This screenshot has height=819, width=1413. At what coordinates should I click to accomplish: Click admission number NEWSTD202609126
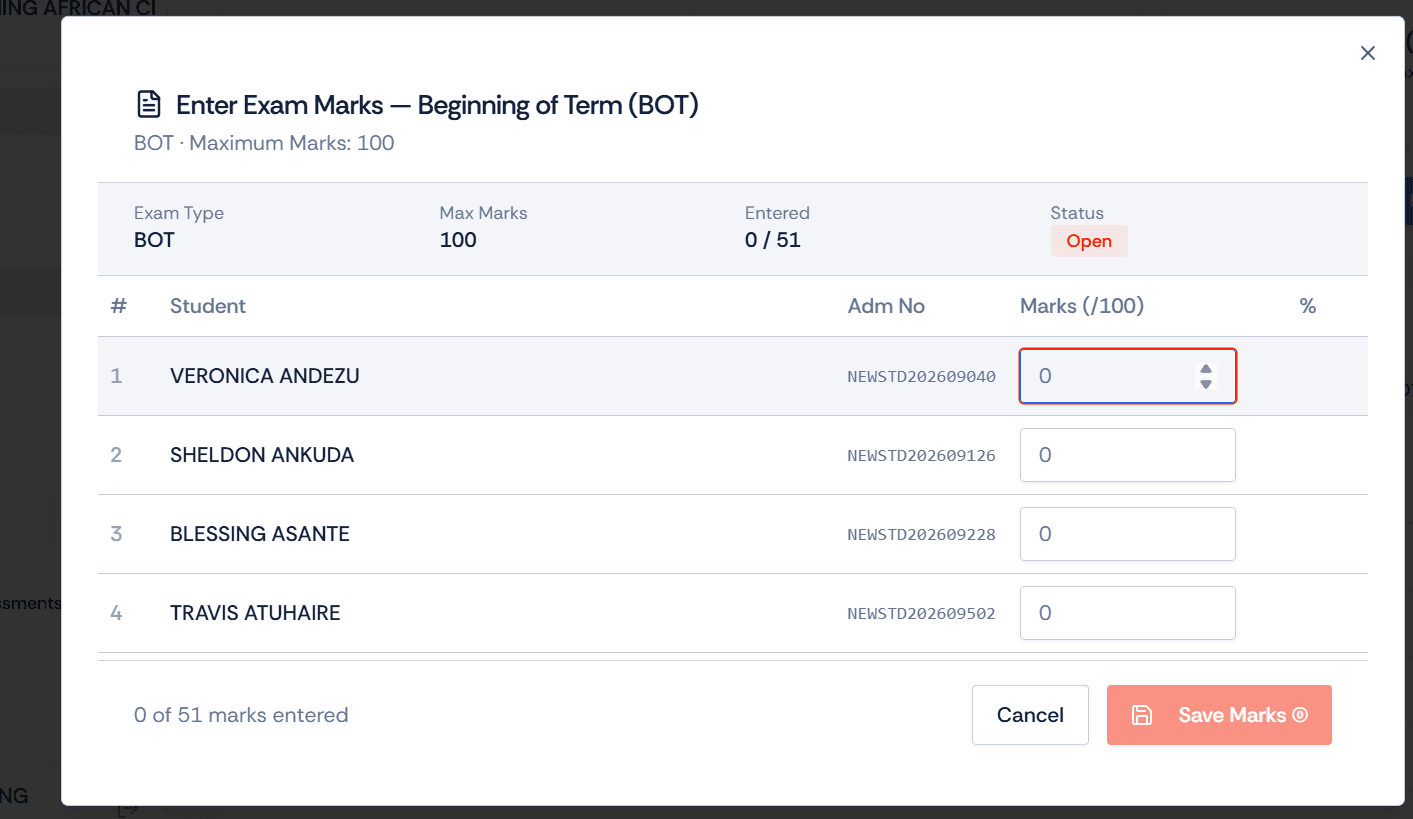(921, 456)
